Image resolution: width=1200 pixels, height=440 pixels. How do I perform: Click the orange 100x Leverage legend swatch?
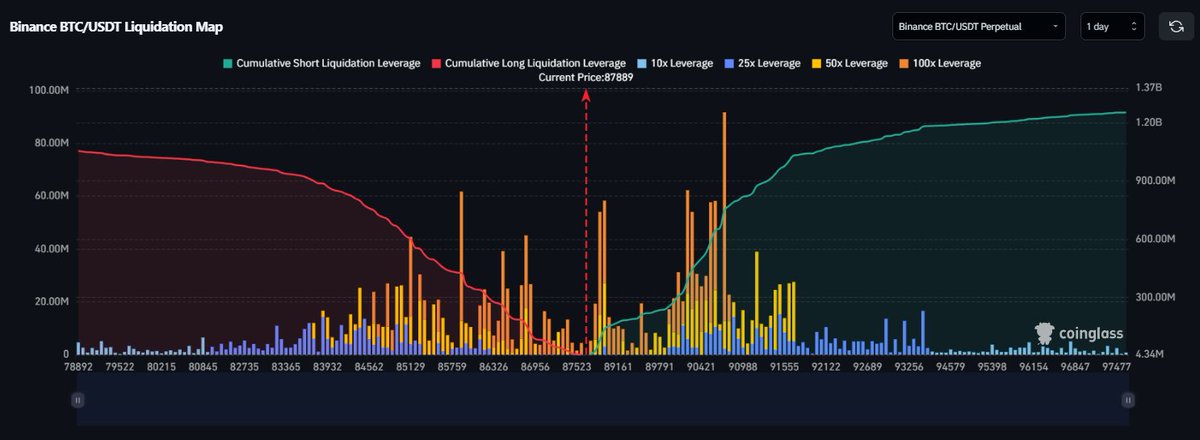click(903, 63)
